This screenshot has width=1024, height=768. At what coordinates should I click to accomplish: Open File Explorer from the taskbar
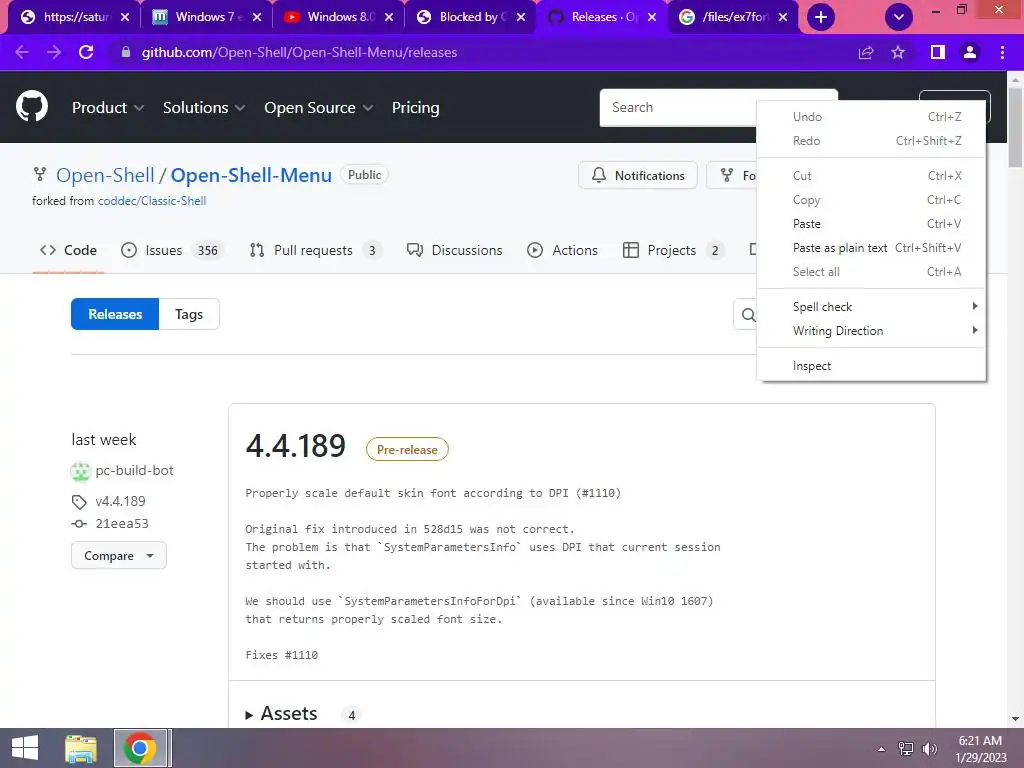(81, 748)
